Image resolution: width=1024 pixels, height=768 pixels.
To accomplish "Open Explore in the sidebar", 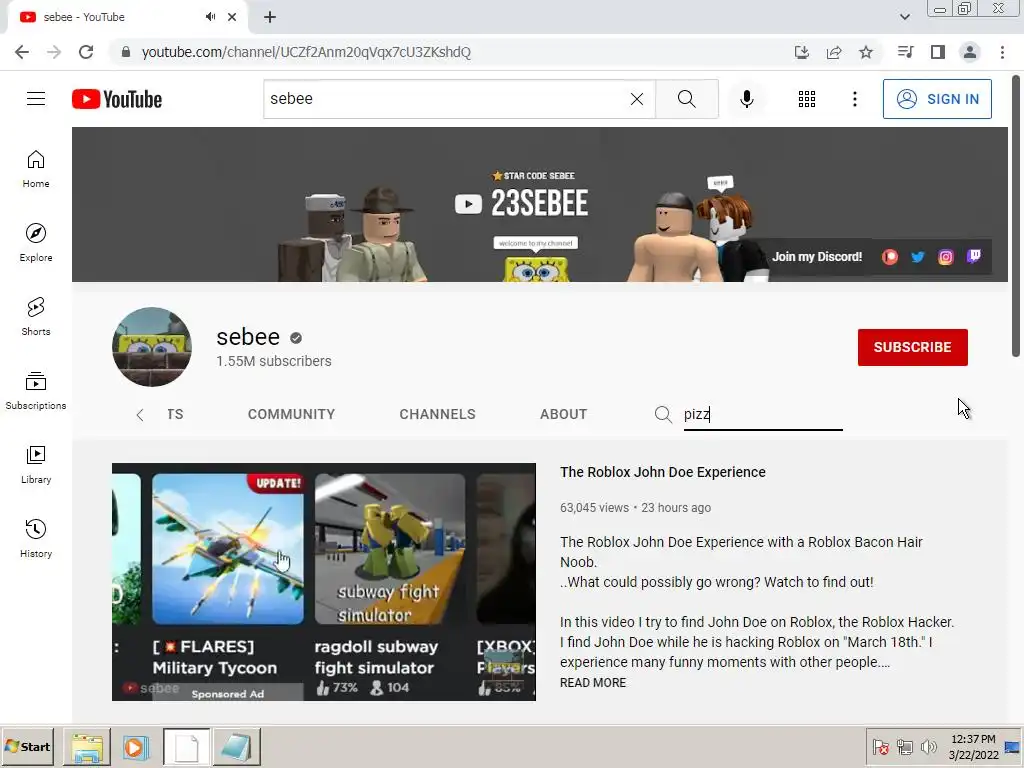I will click(36, 243).
